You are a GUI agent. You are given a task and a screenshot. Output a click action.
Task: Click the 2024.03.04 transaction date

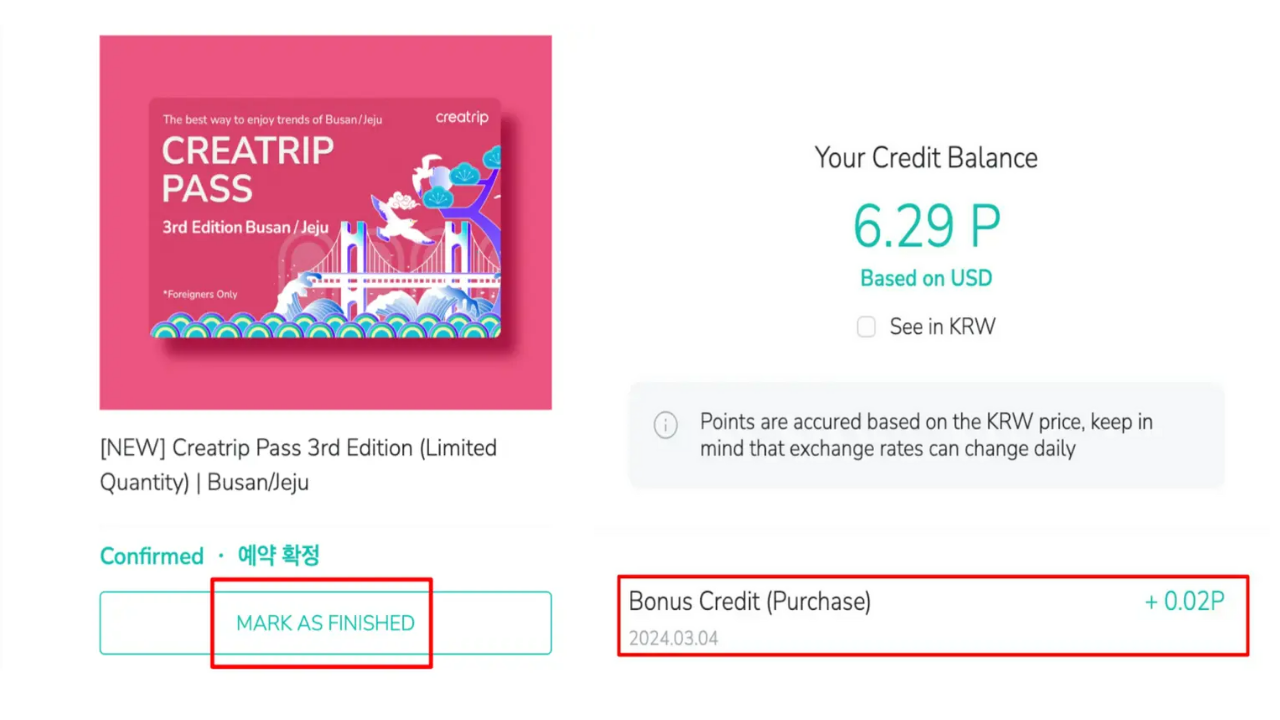[x=673, y=638]
